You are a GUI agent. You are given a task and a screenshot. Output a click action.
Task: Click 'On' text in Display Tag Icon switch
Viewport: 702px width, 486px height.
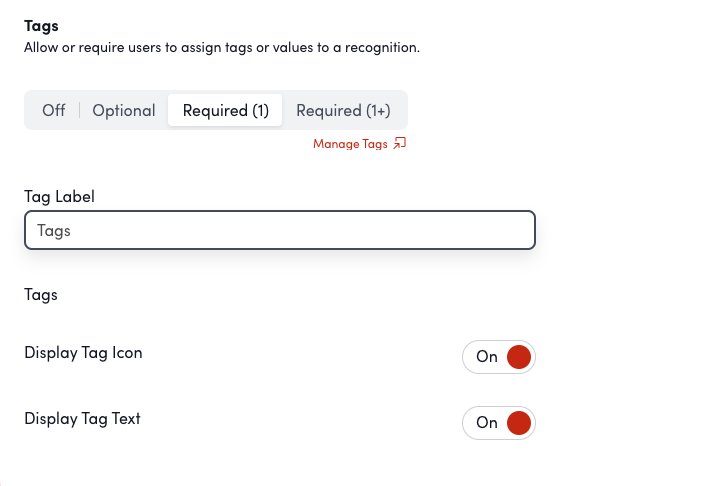pos(487,357)
